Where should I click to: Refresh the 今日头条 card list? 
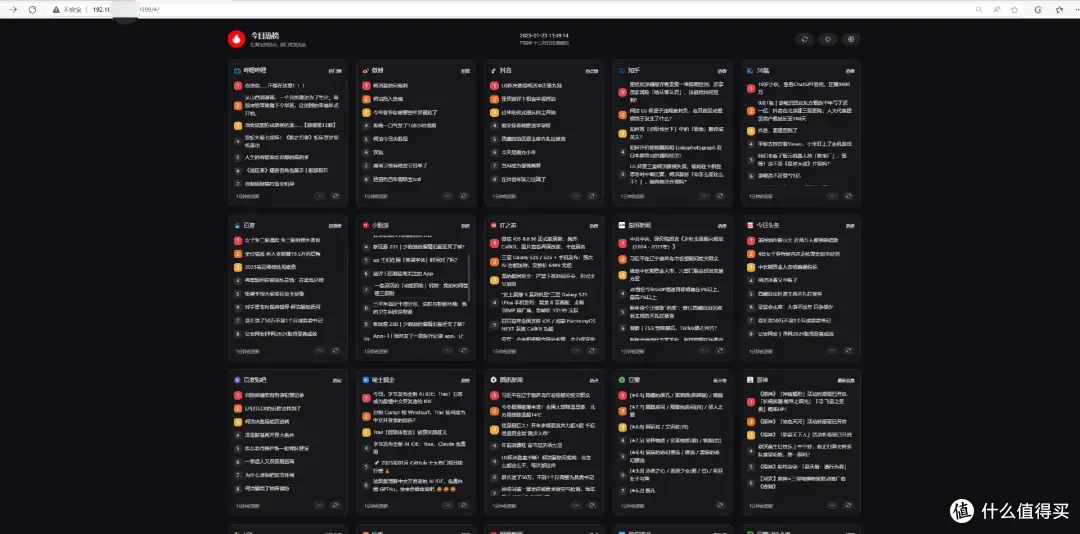[x=849, y=350]
